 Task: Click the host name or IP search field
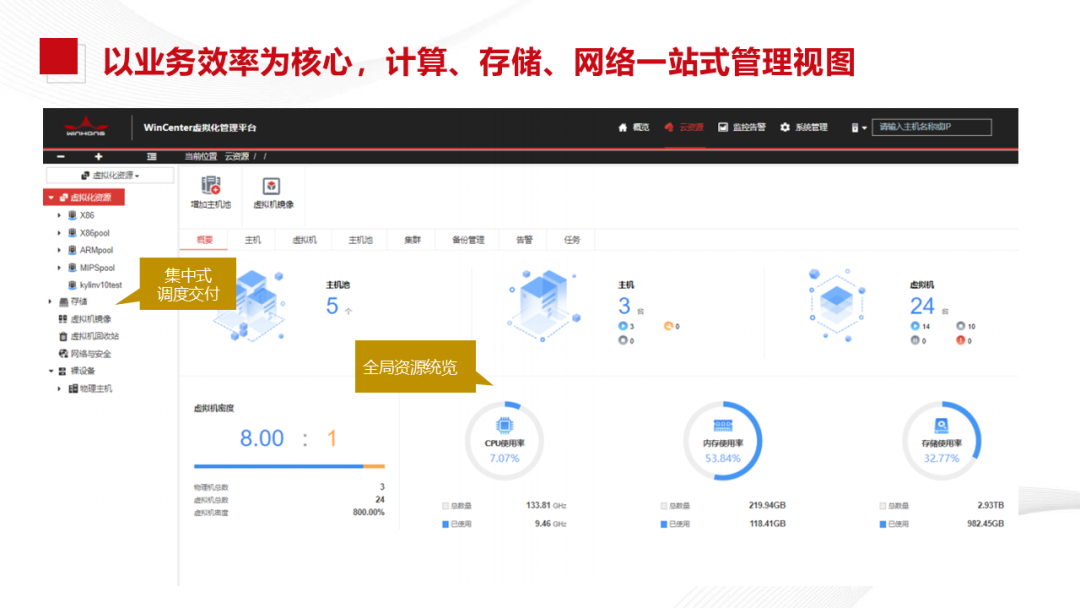click(931, 127)
